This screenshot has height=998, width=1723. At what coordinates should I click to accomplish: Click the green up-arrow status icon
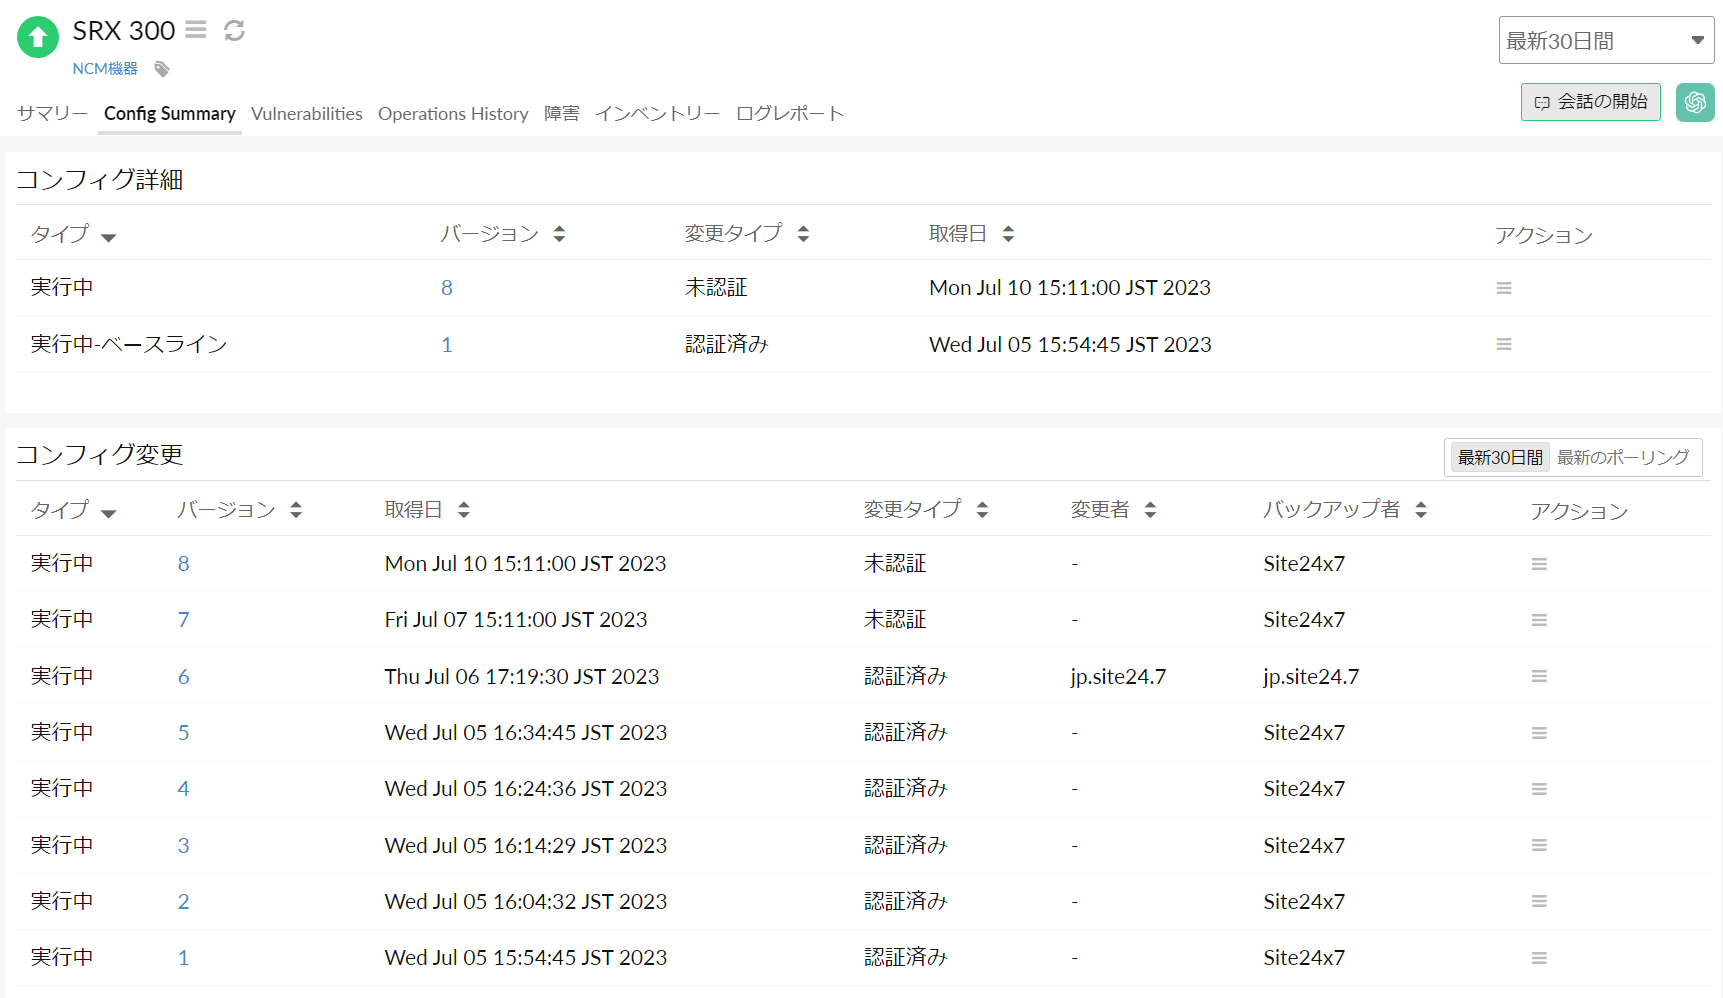[38, 38]
